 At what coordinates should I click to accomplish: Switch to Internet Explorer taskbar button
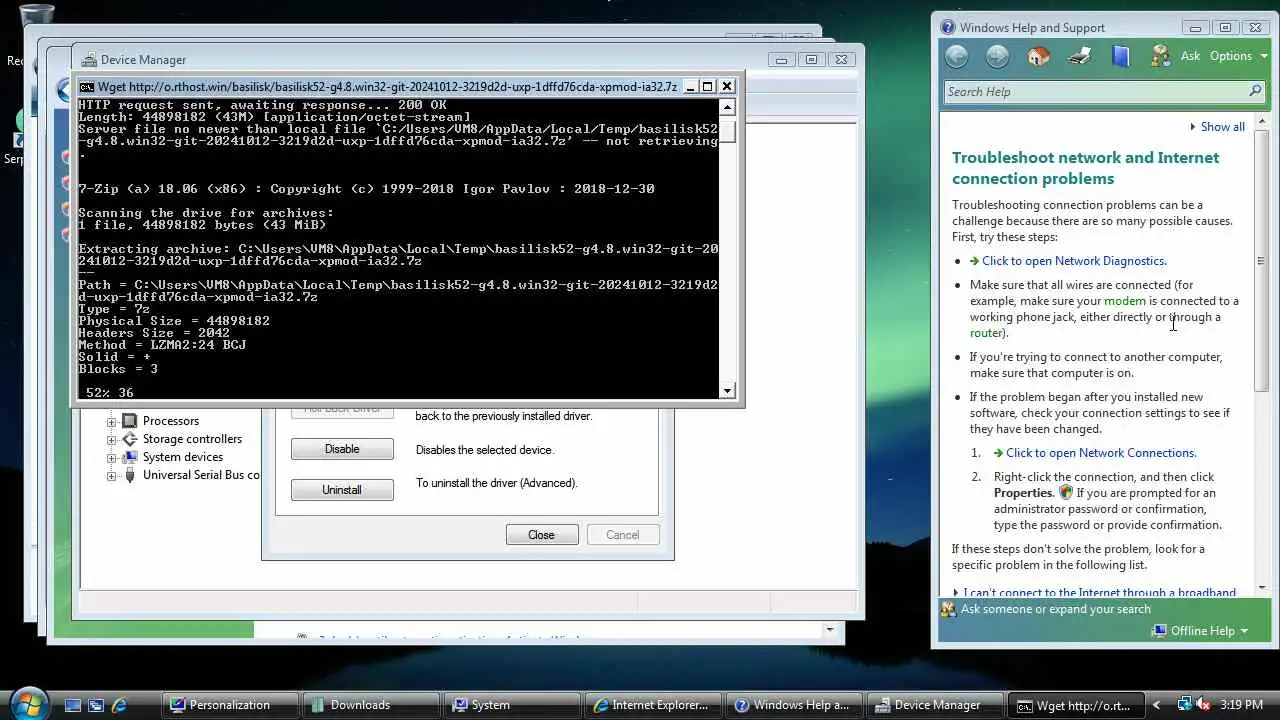coord(652,705)
